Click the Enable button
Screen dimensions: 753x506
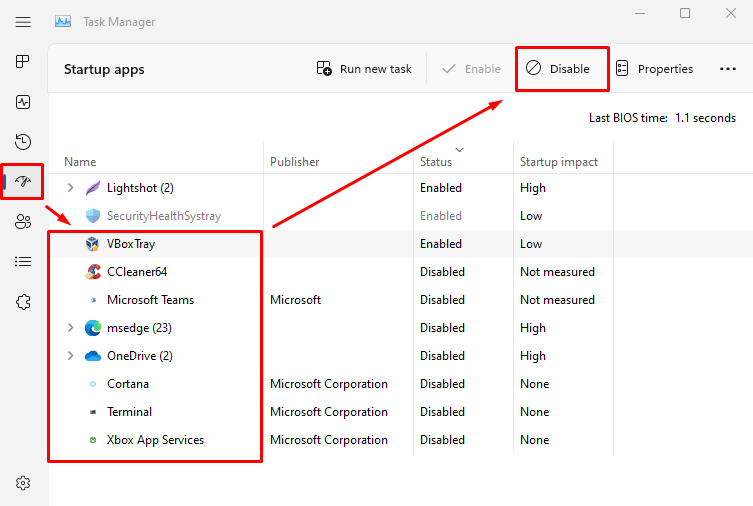471,69
